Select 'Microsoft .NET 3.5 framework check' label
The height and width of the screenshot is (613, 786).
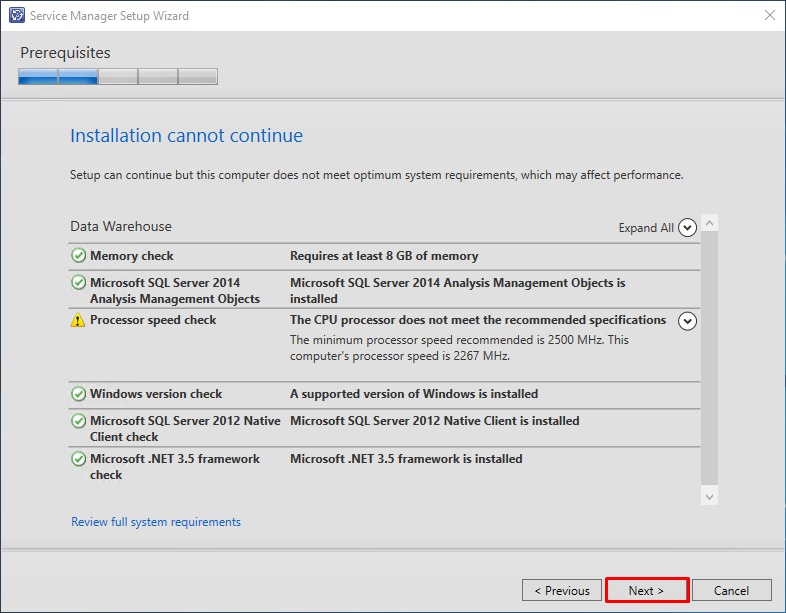pos(175,467)
